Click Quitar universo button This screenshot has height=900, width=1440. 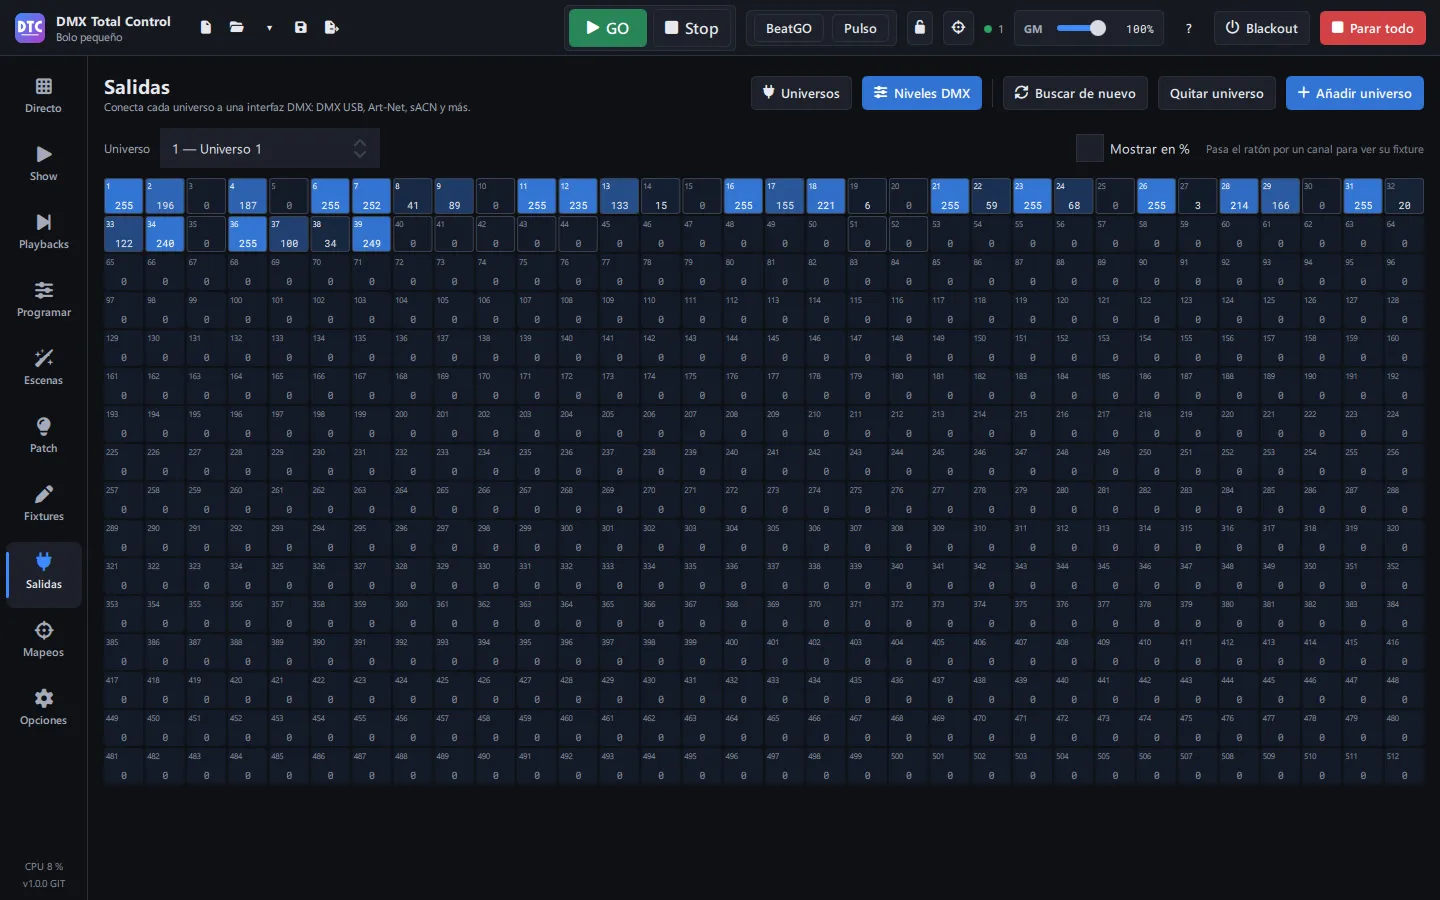coord(1217,93)
